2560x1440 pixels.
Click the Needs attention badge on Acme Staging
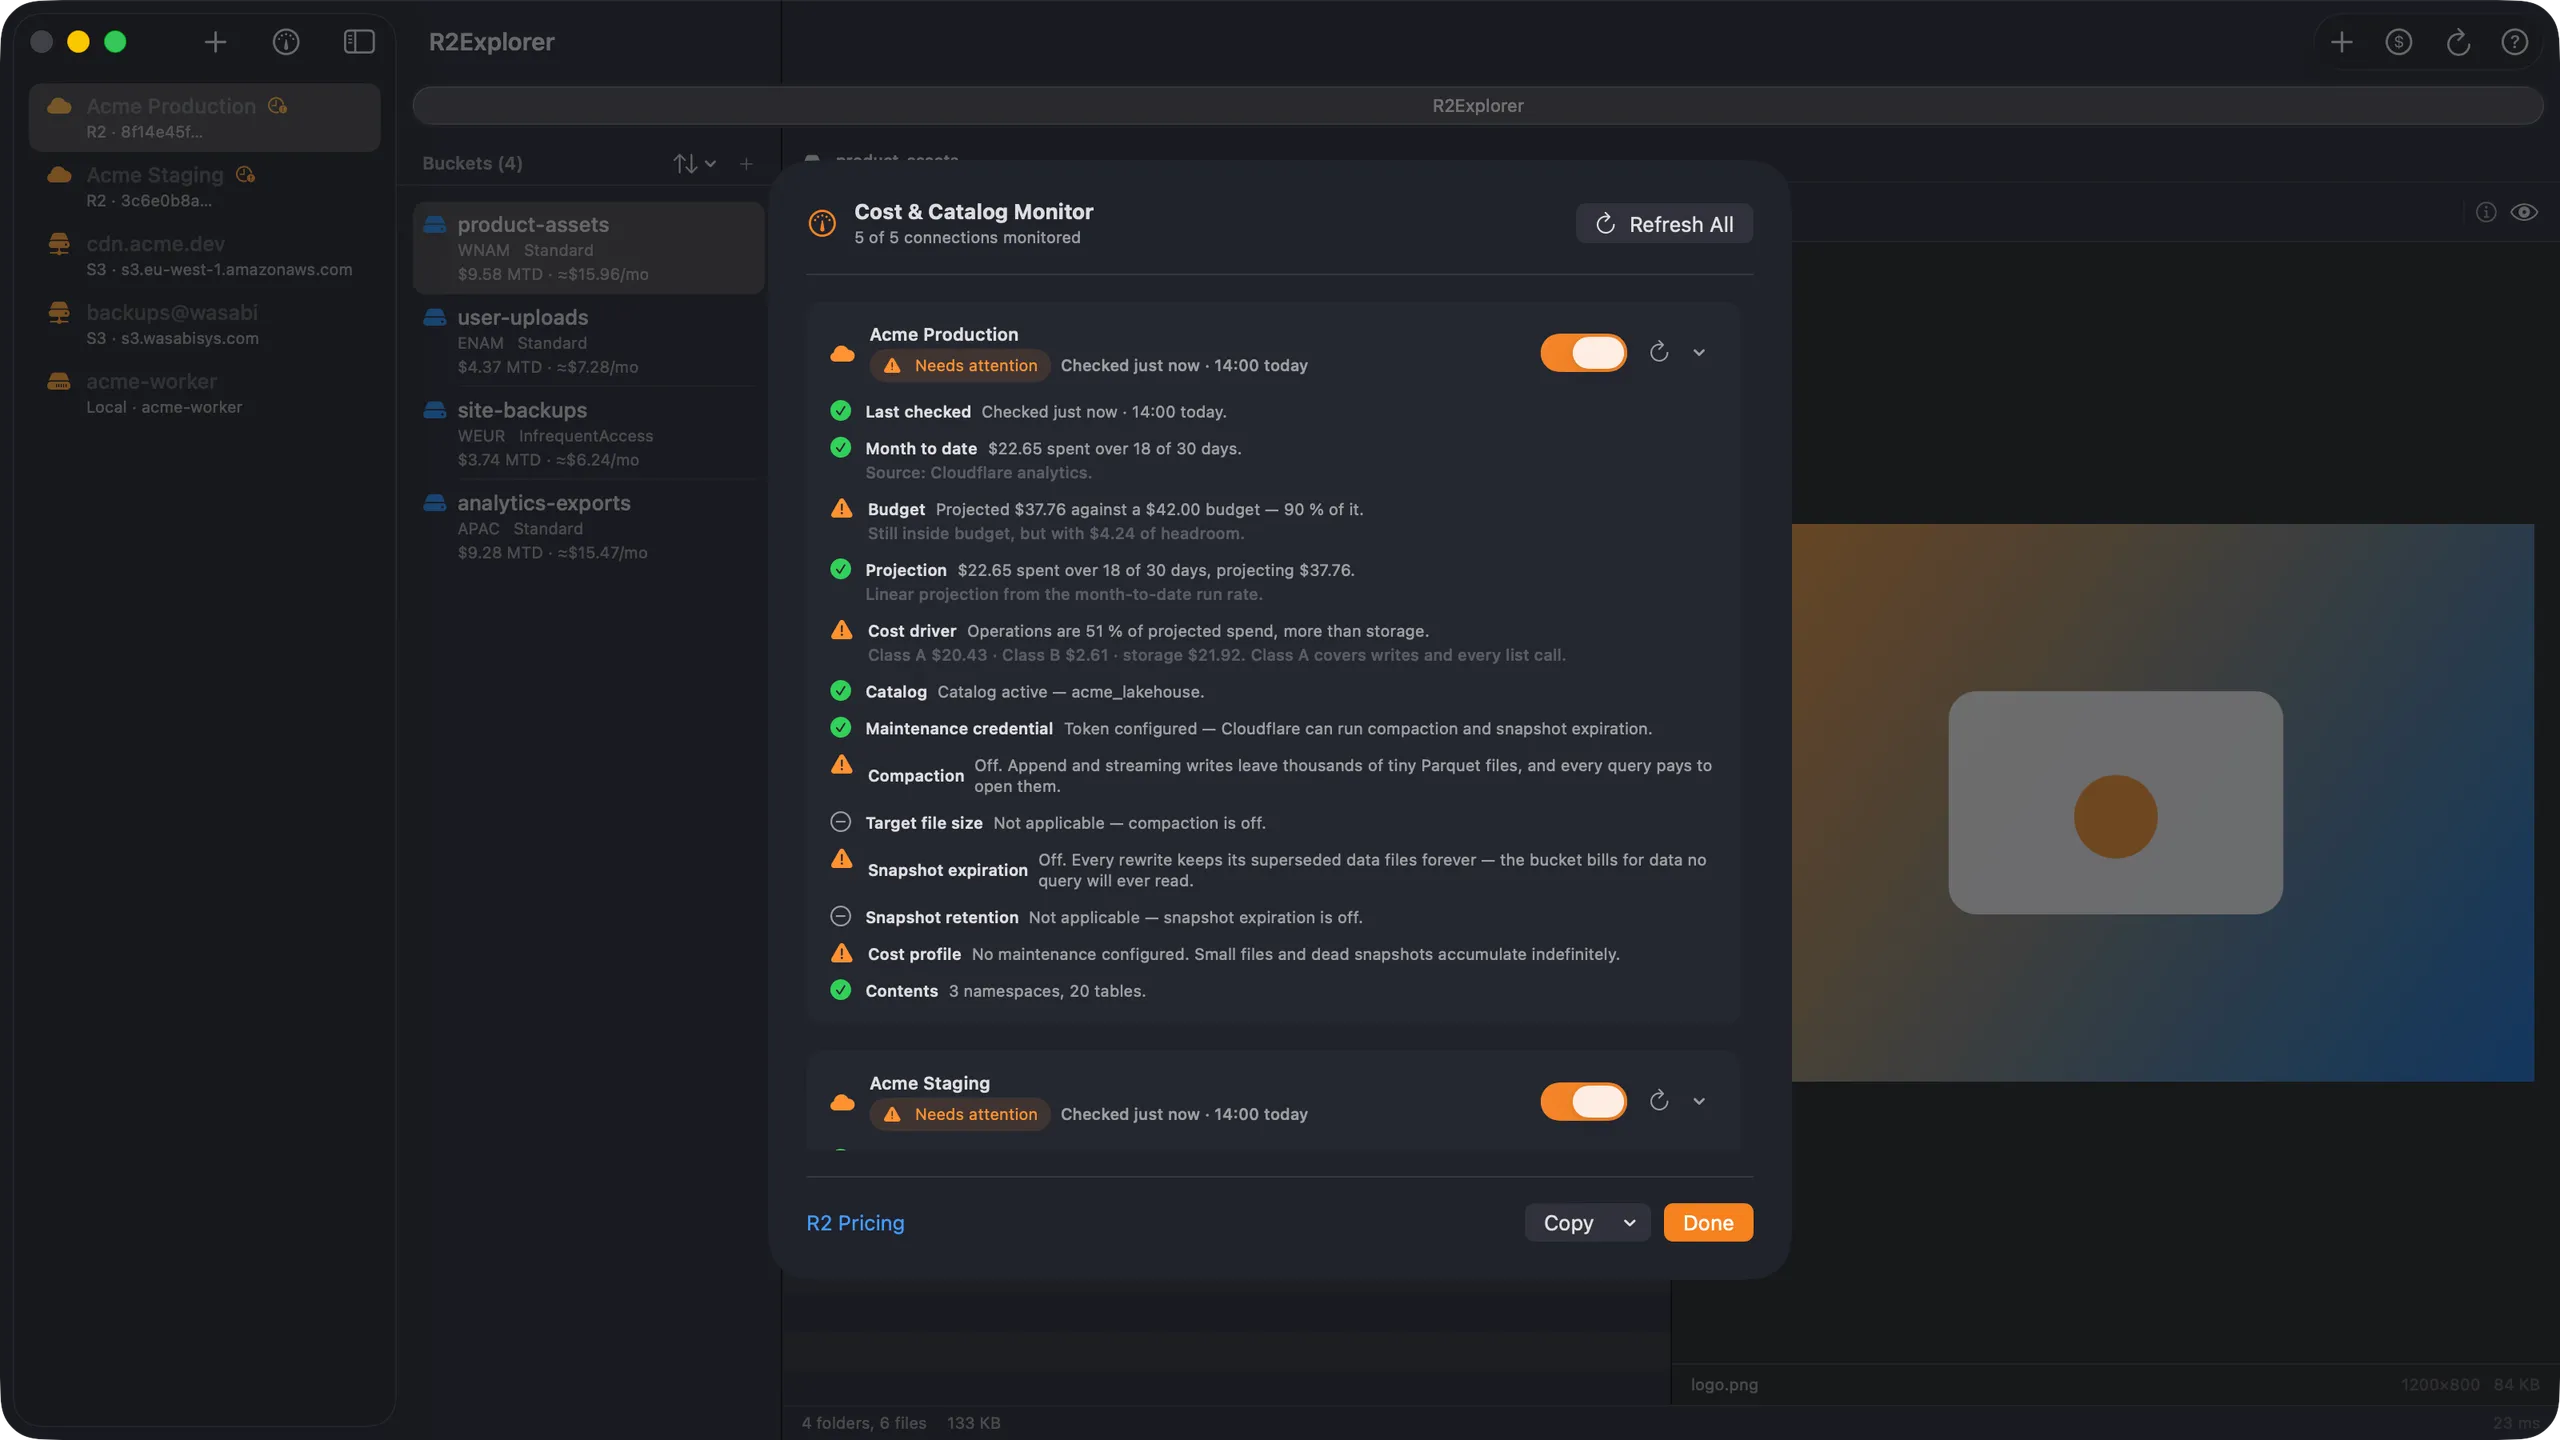click(x=959, y=1114)
